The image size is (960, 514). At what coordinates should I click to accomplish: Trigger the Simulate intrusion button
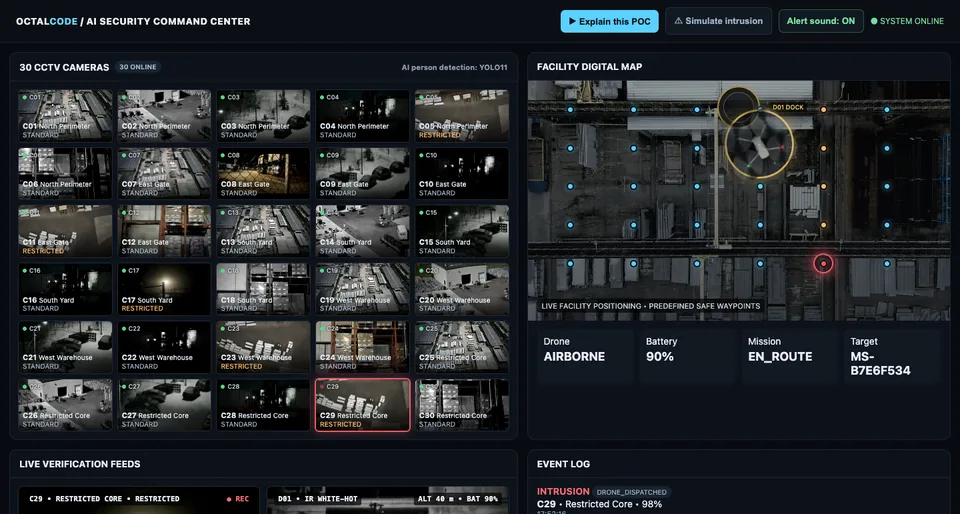point(718,21)
